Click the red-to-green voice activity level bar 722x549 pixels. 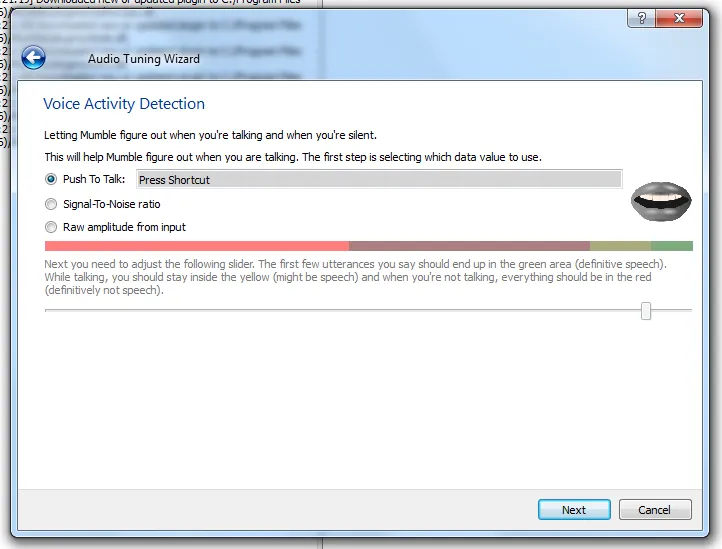369,246
